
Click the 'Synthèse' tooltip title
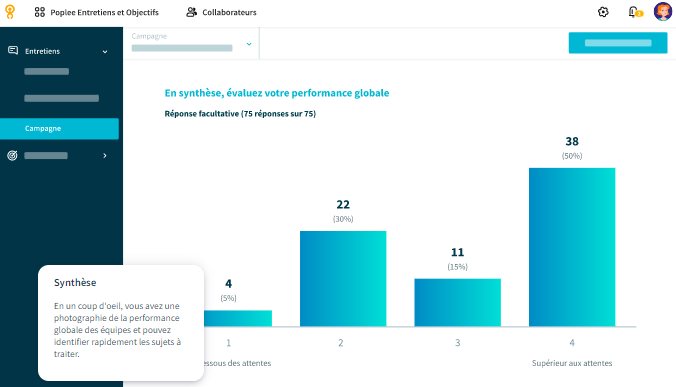pos(75,283)
